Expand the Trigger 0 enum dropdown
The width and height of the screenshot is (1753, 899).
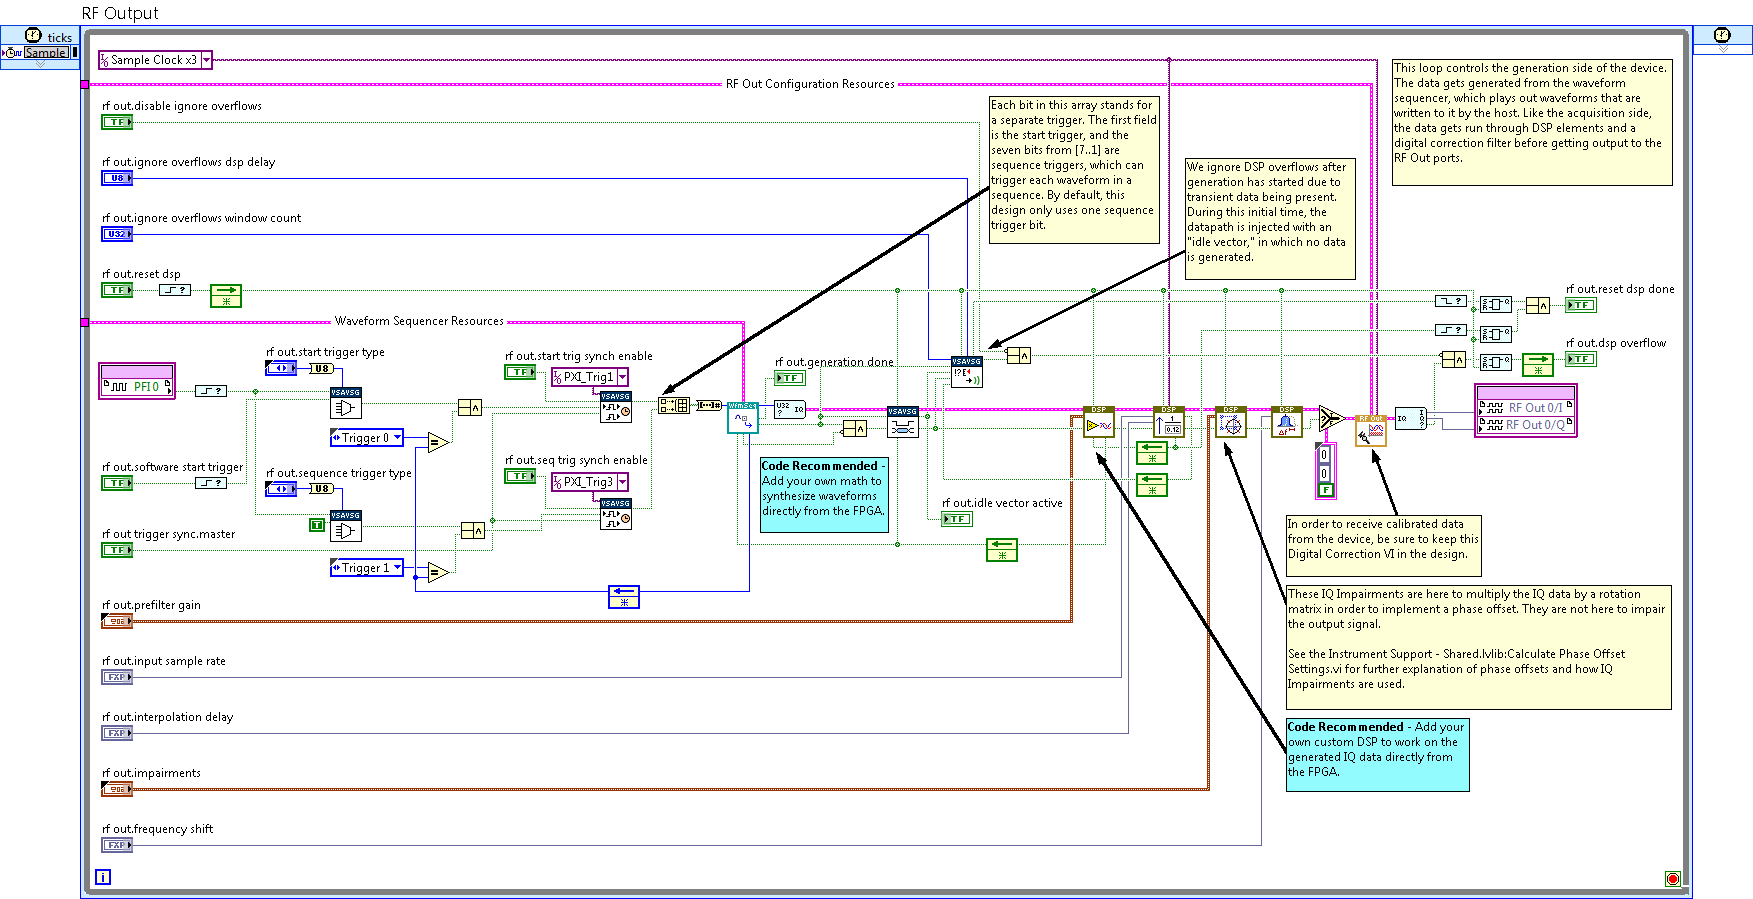click(x=398, y=438)
